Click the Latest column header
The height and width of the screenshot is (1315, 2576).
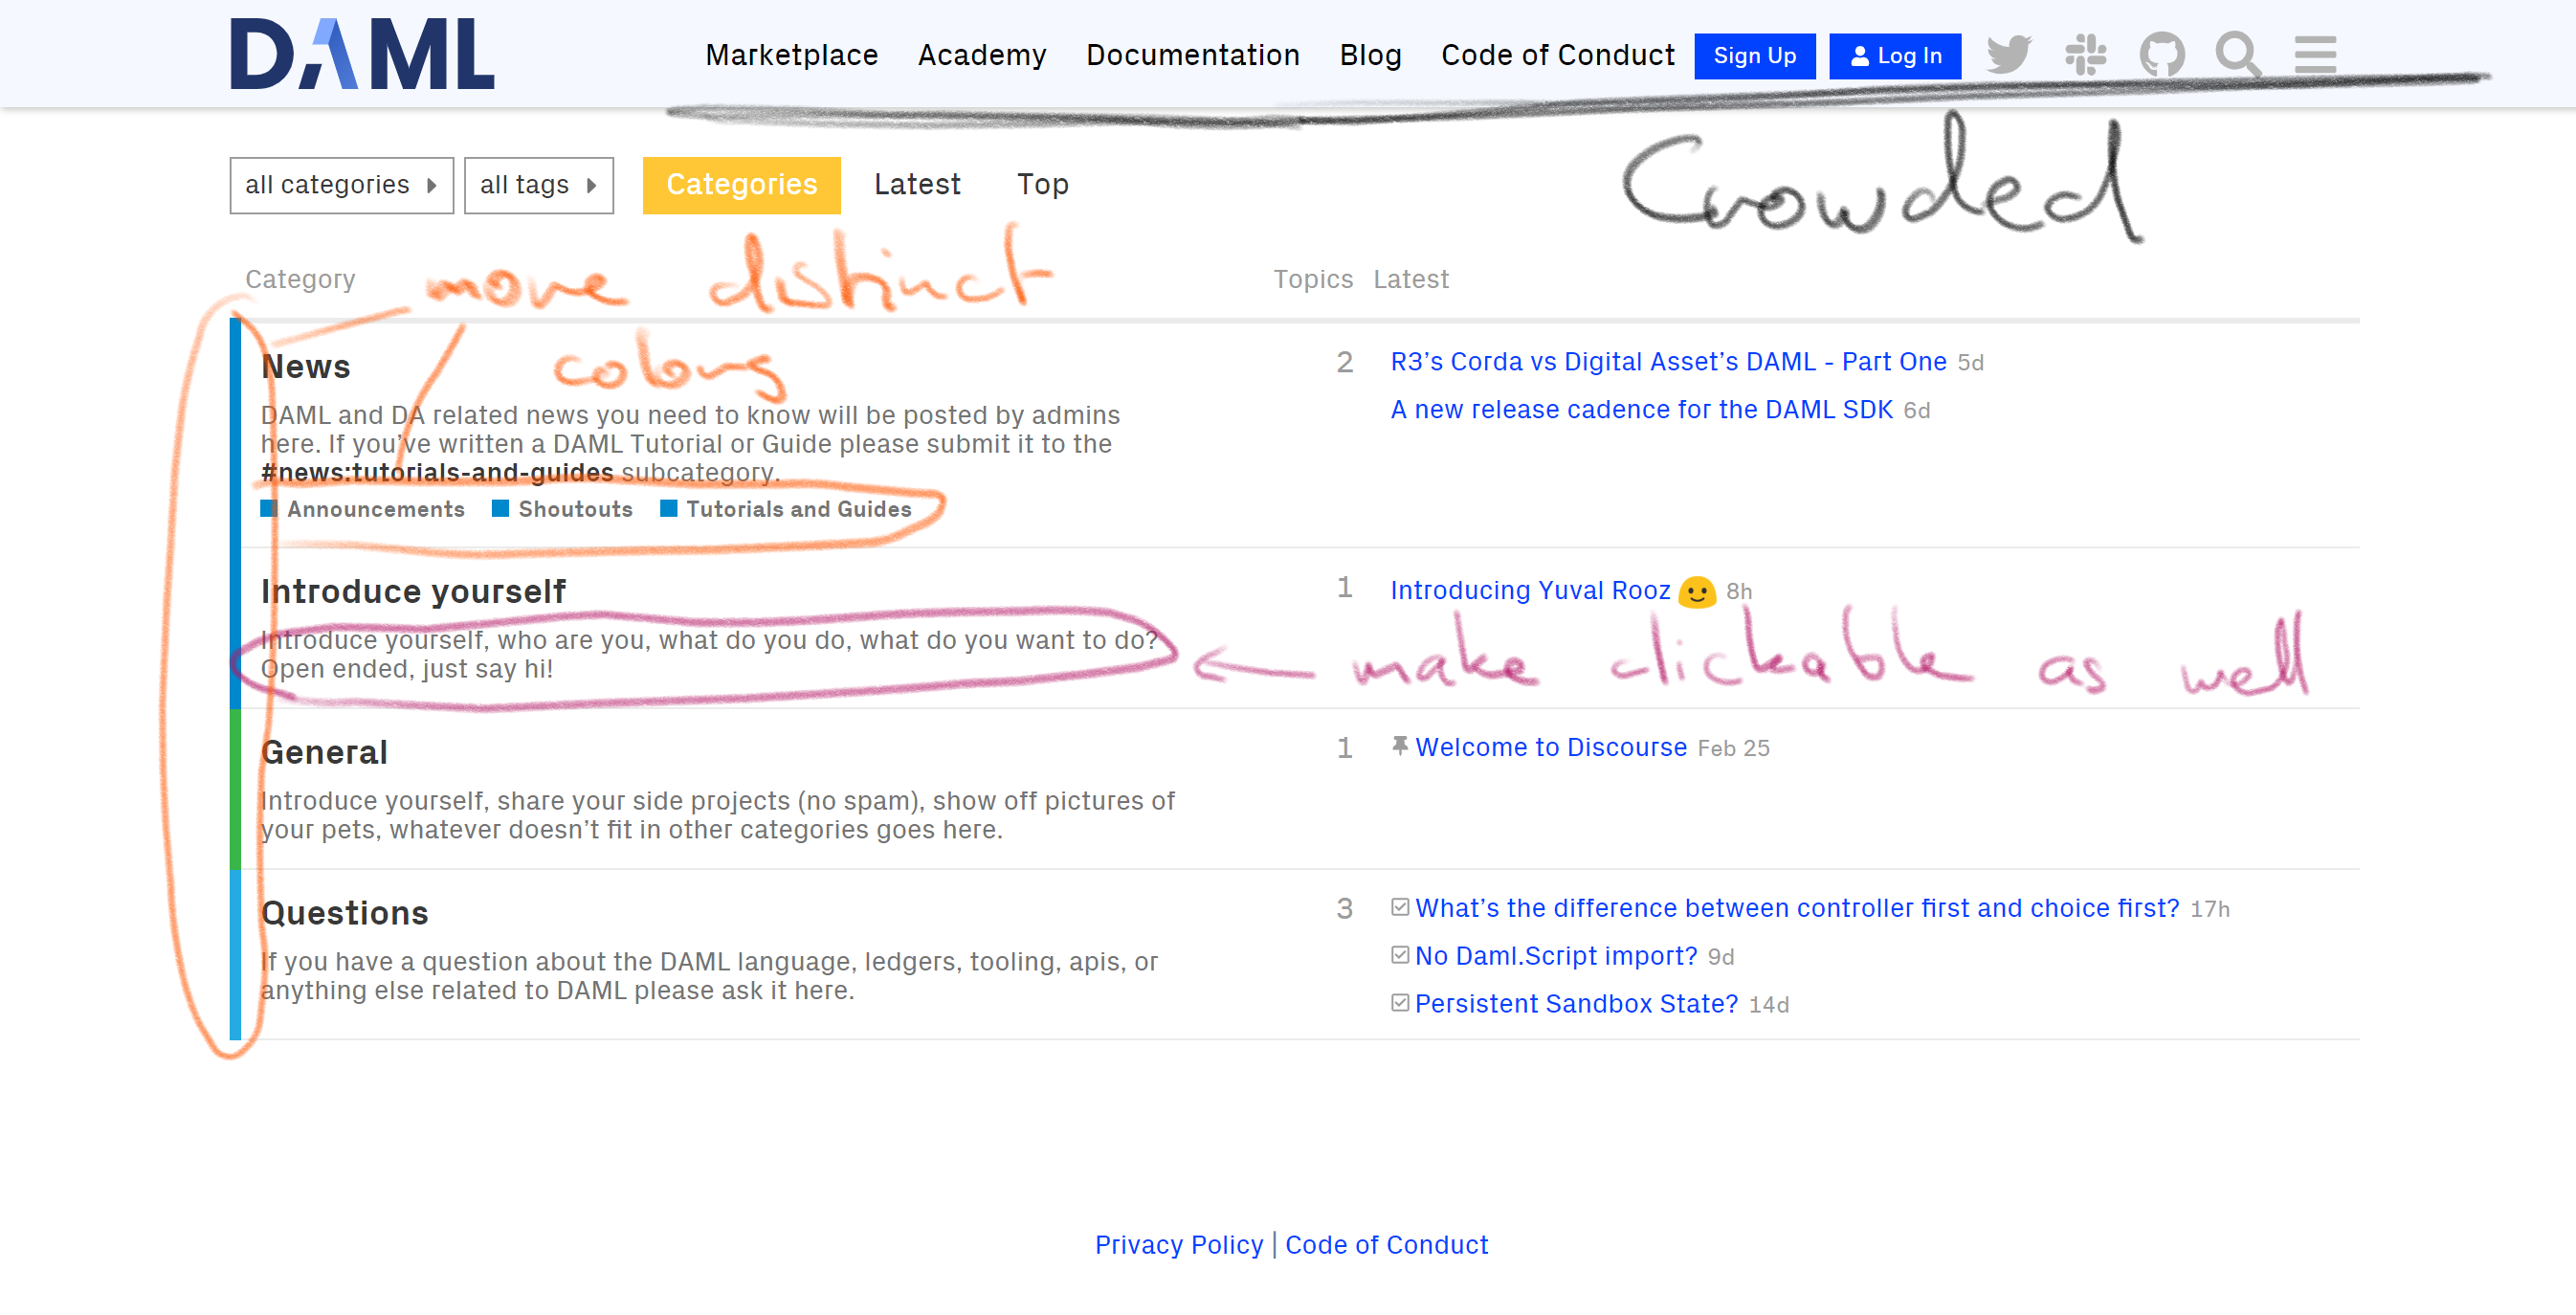click(x=1411, y=279)
